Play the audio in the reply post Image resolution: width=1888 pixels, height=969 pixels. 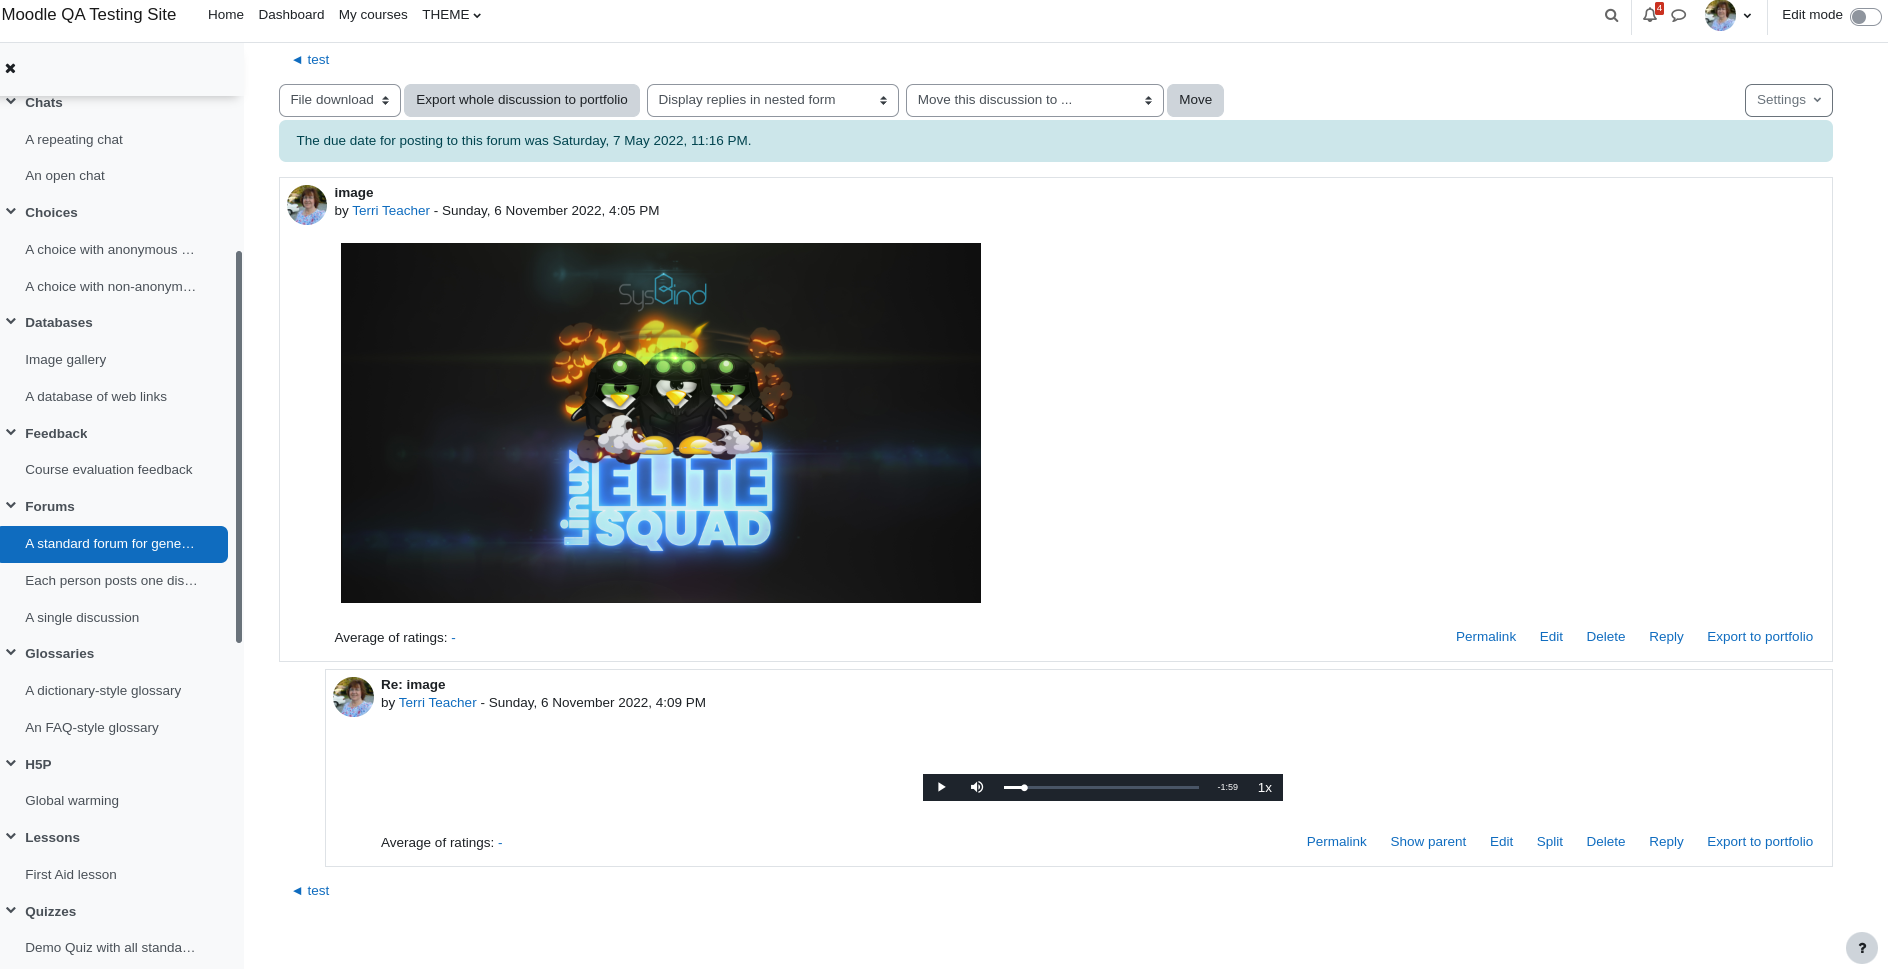[941, 787]
